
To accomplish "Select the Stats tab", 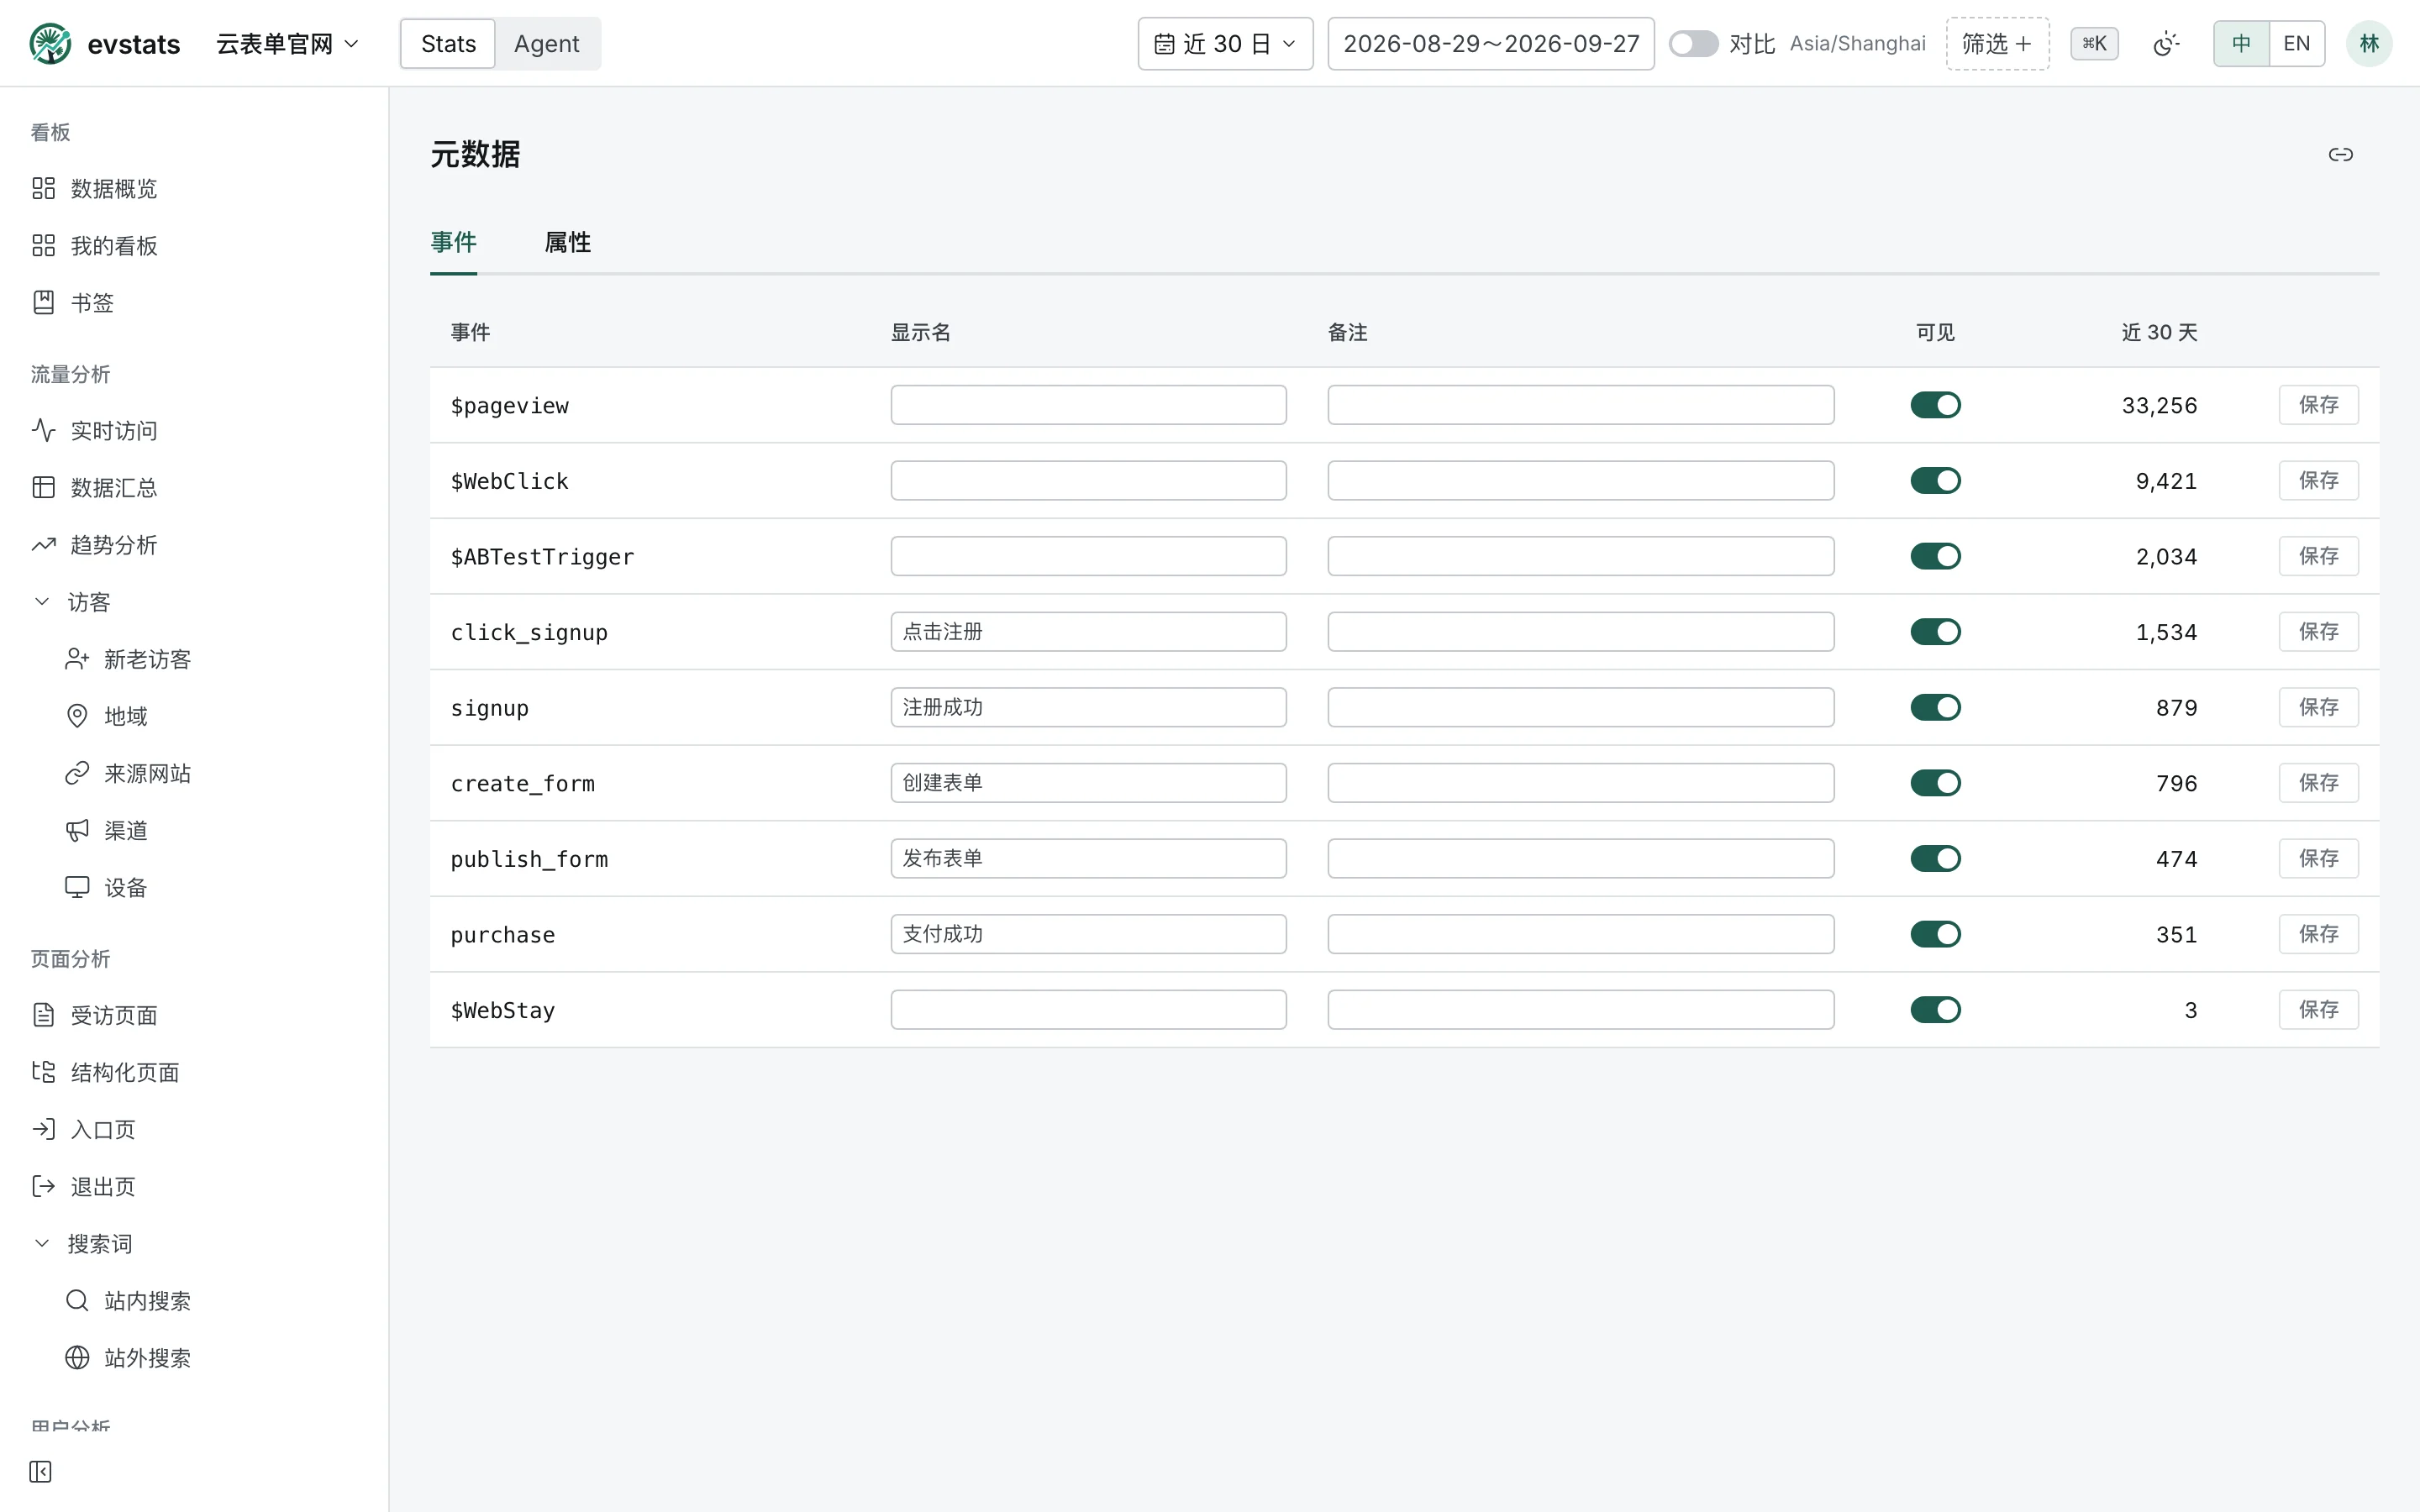I will 448,44.
